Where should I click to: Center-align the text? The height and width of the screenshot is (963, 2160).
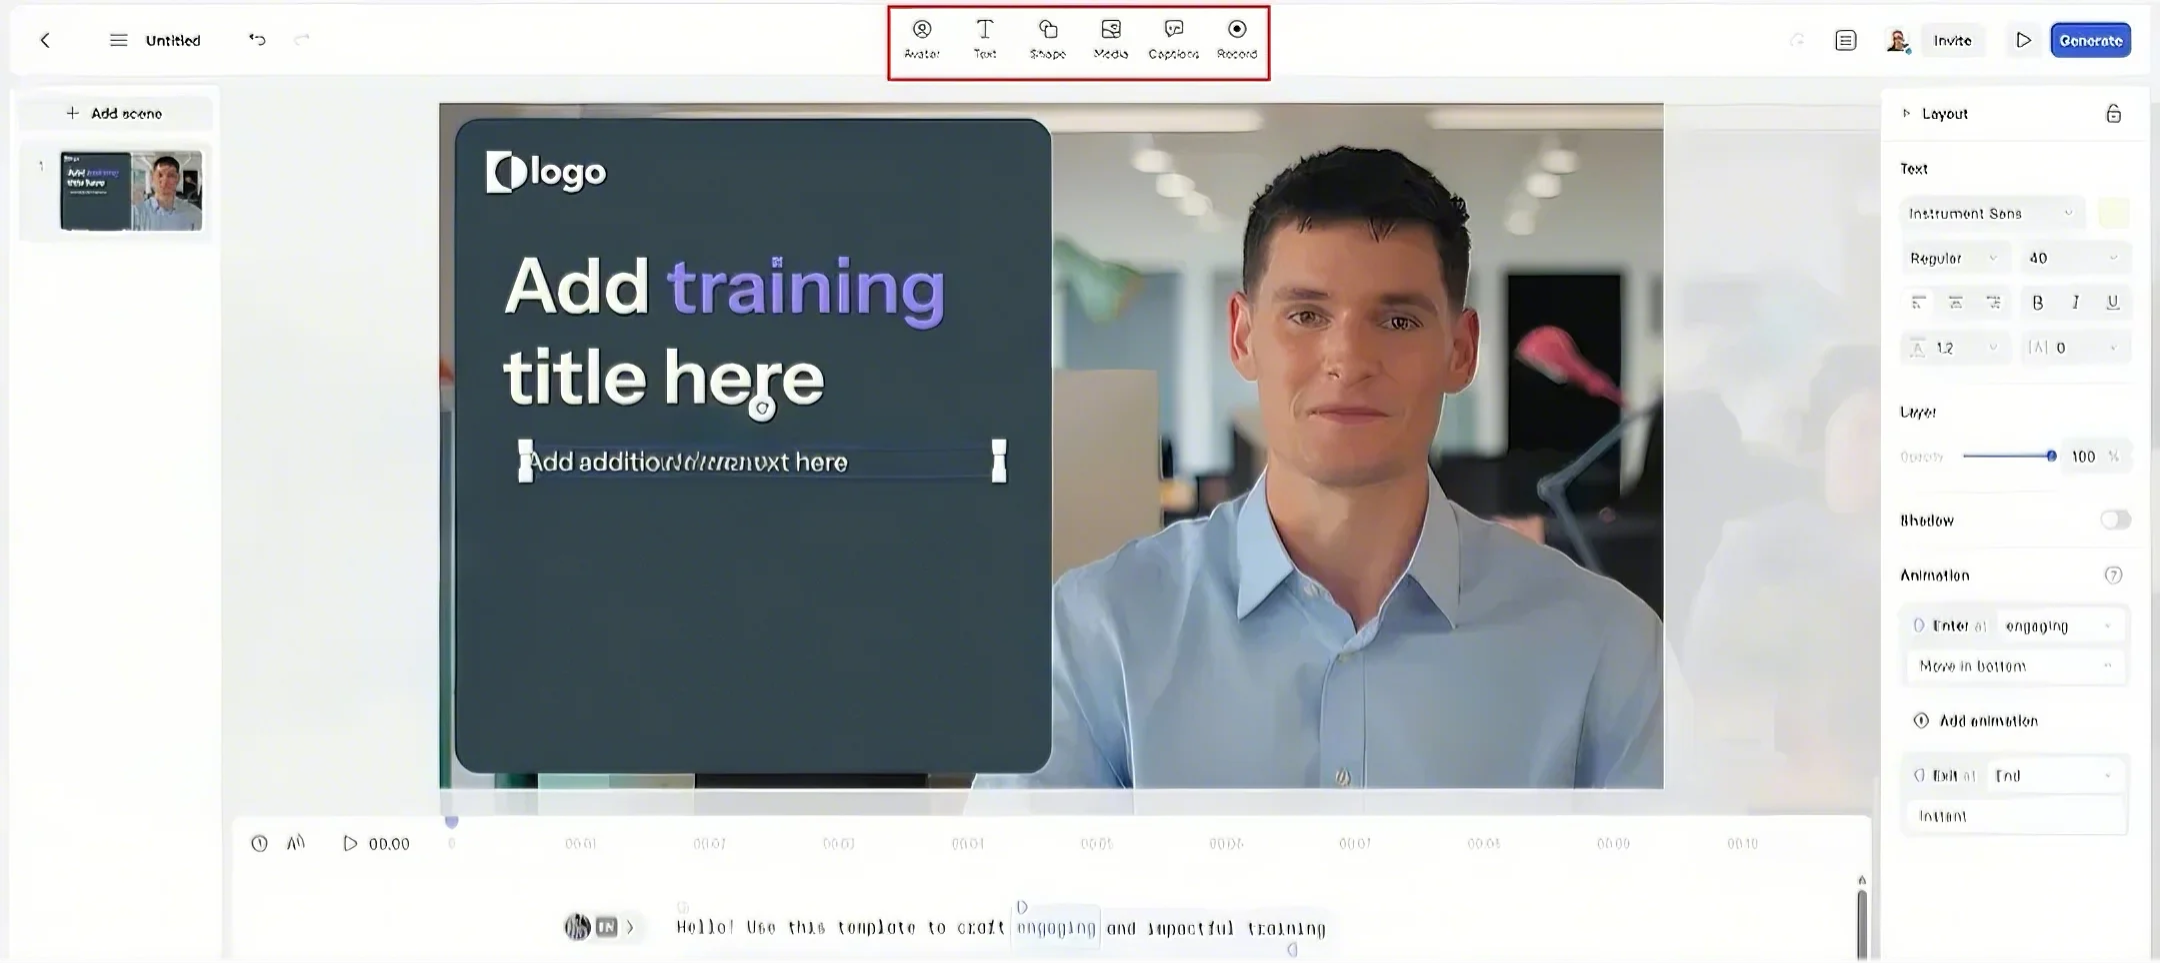[1956, 302]
